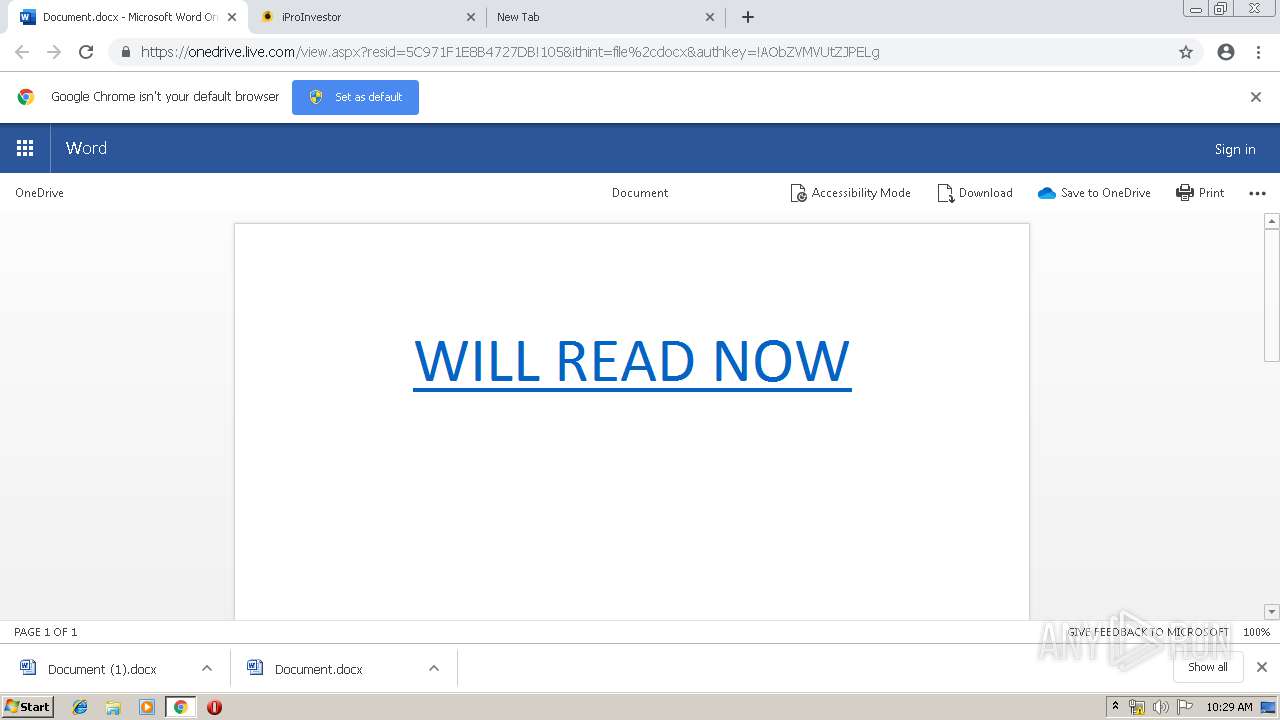Click the address bar URL

pyautogui.click(x=510, y=52)
